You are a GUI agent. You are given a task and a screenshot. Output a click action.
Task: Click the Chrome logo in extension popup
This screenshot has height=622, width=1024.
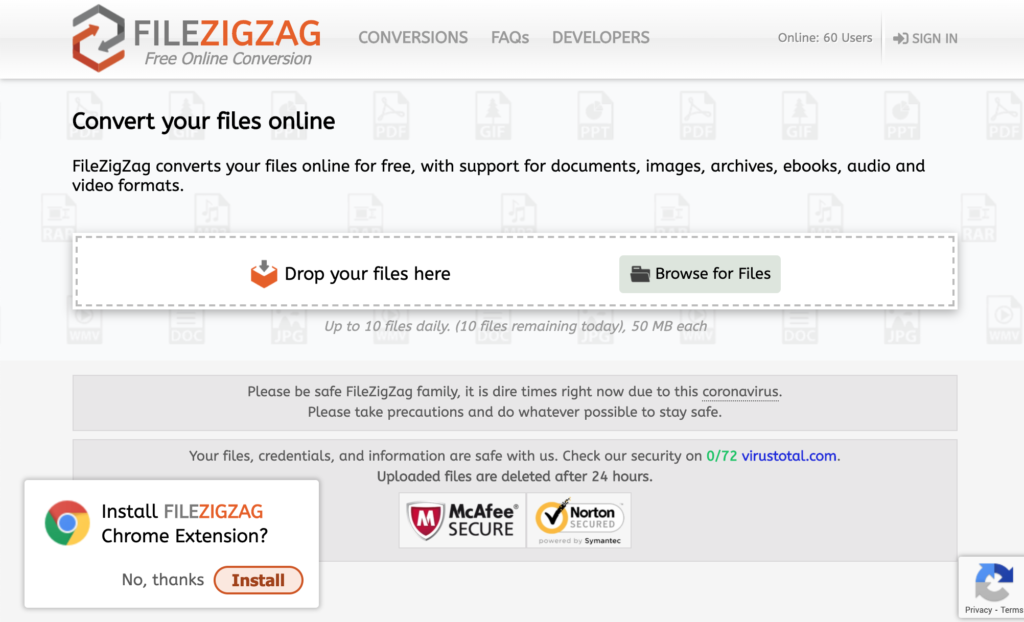[67, 523]
